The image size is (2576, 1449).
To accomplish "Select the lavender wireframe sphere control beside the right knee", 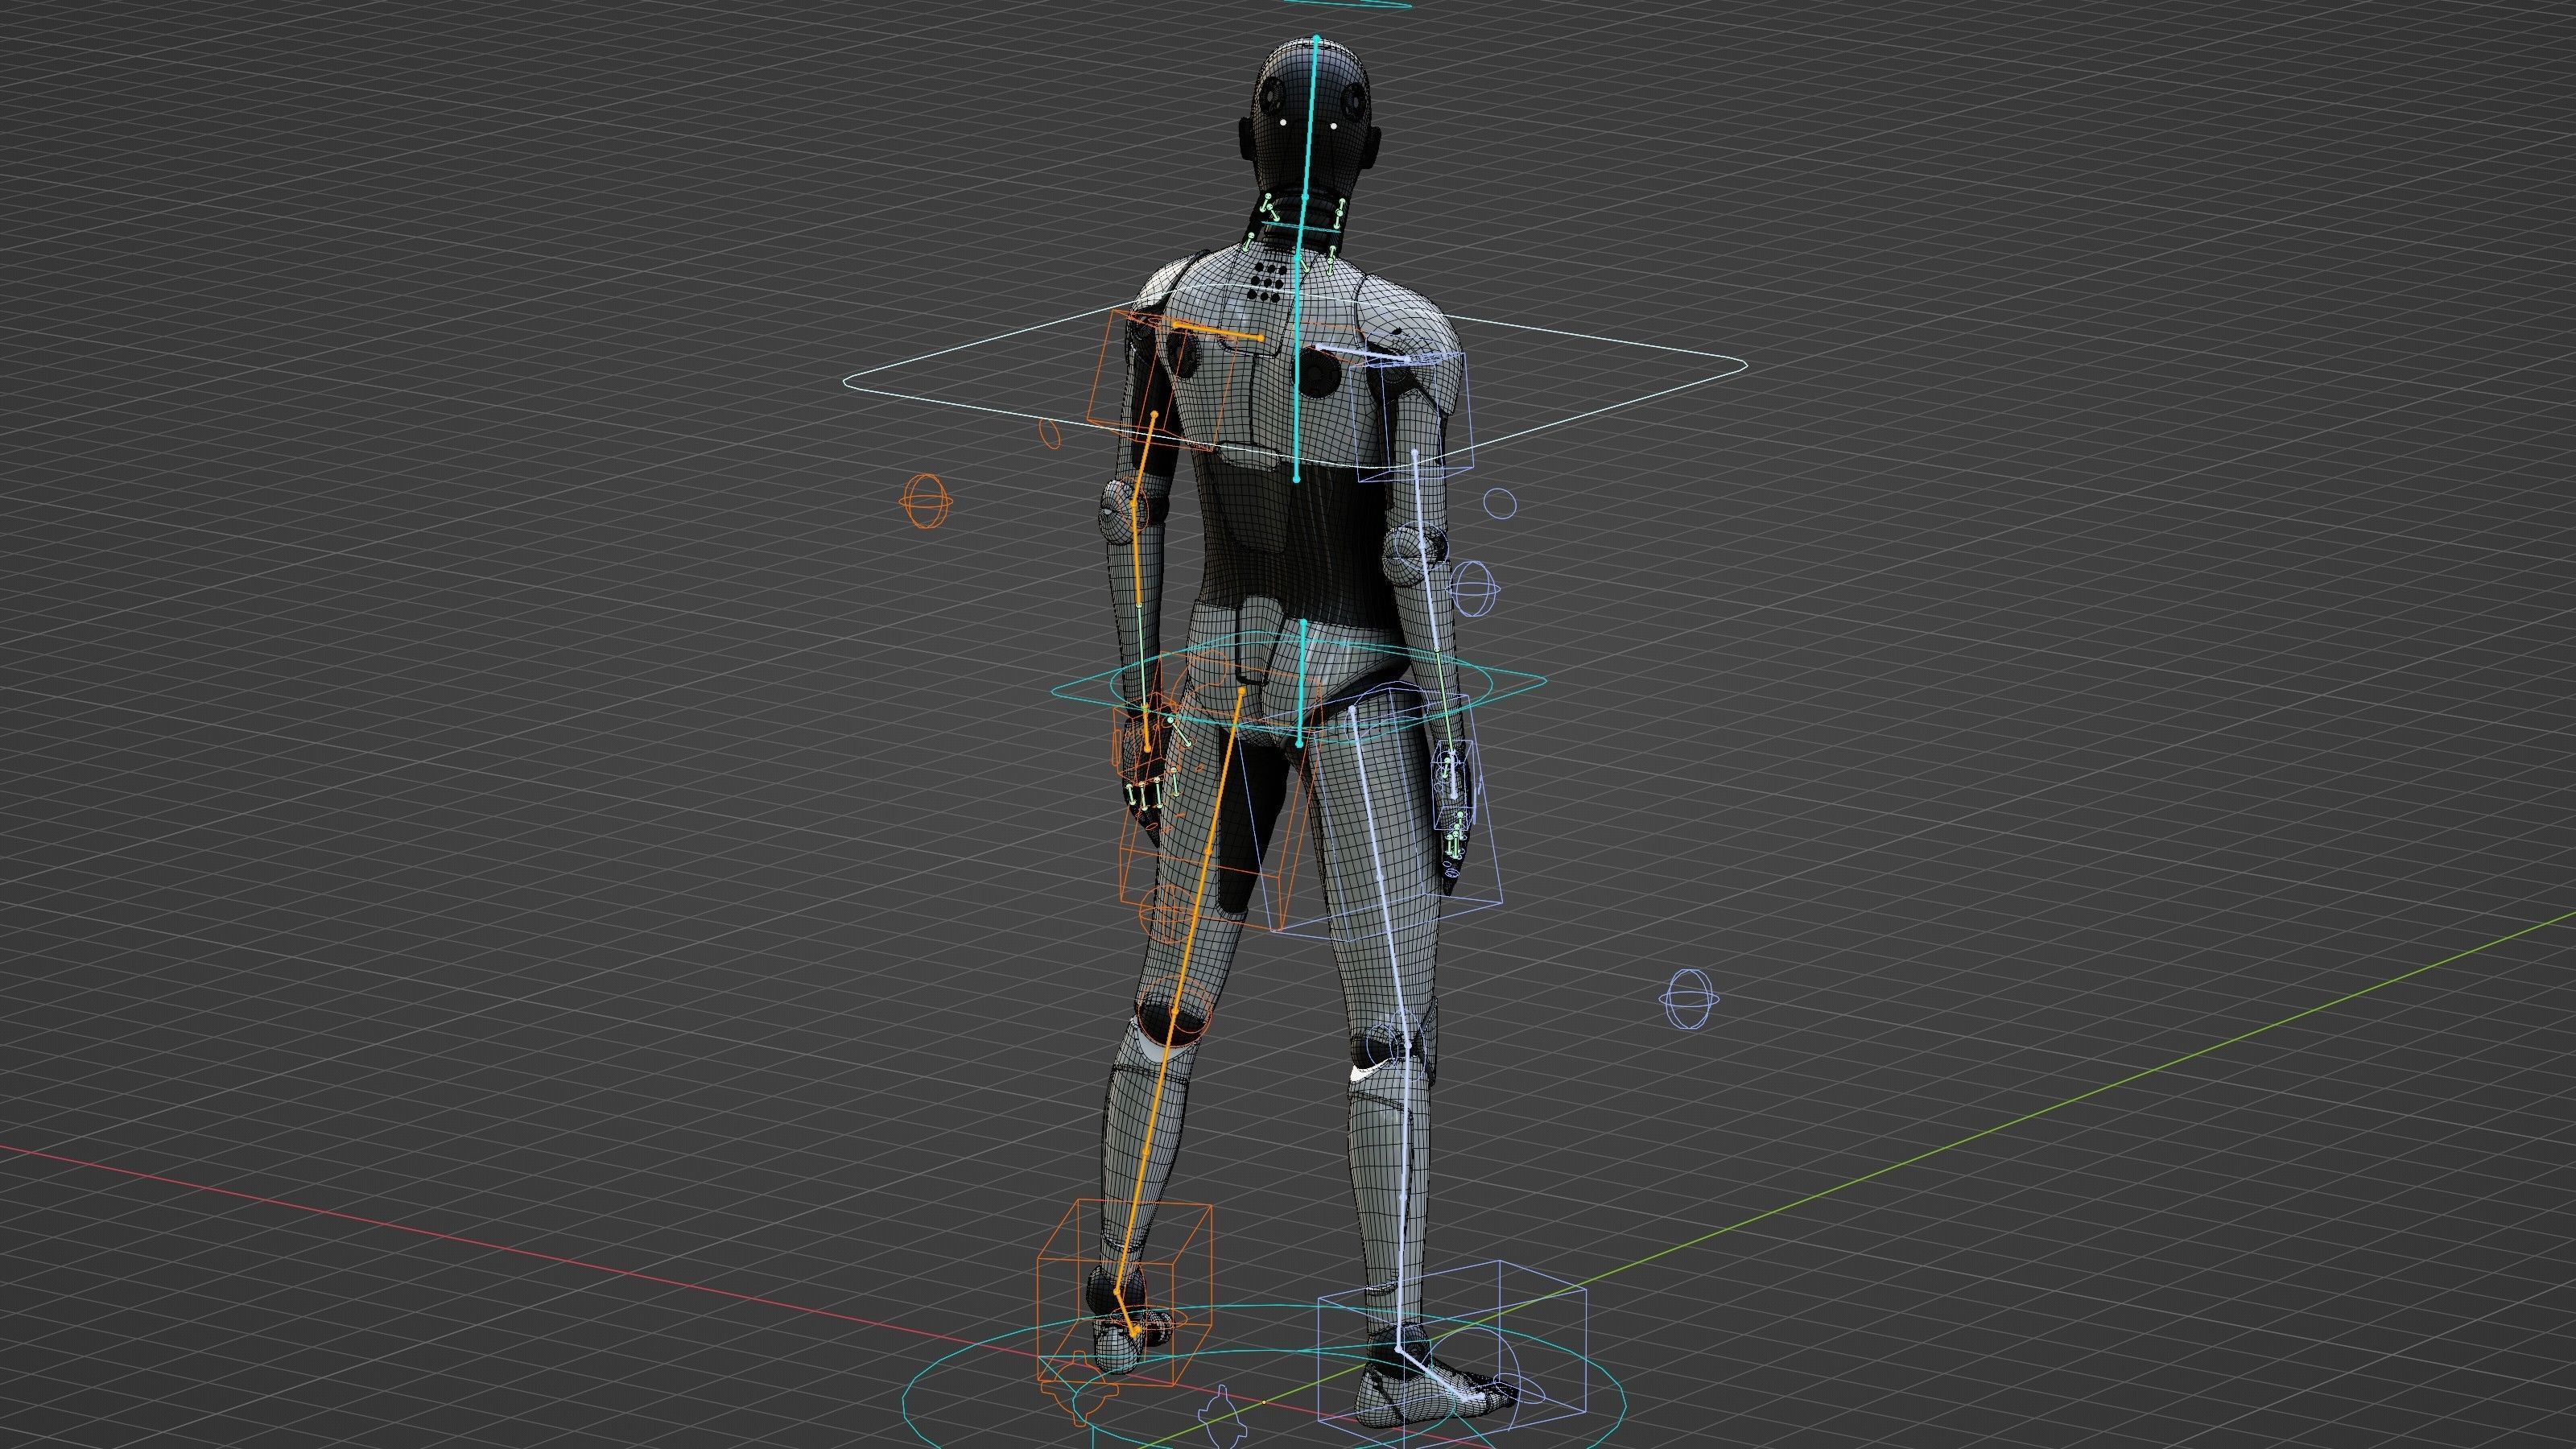I will [1689, 998].
